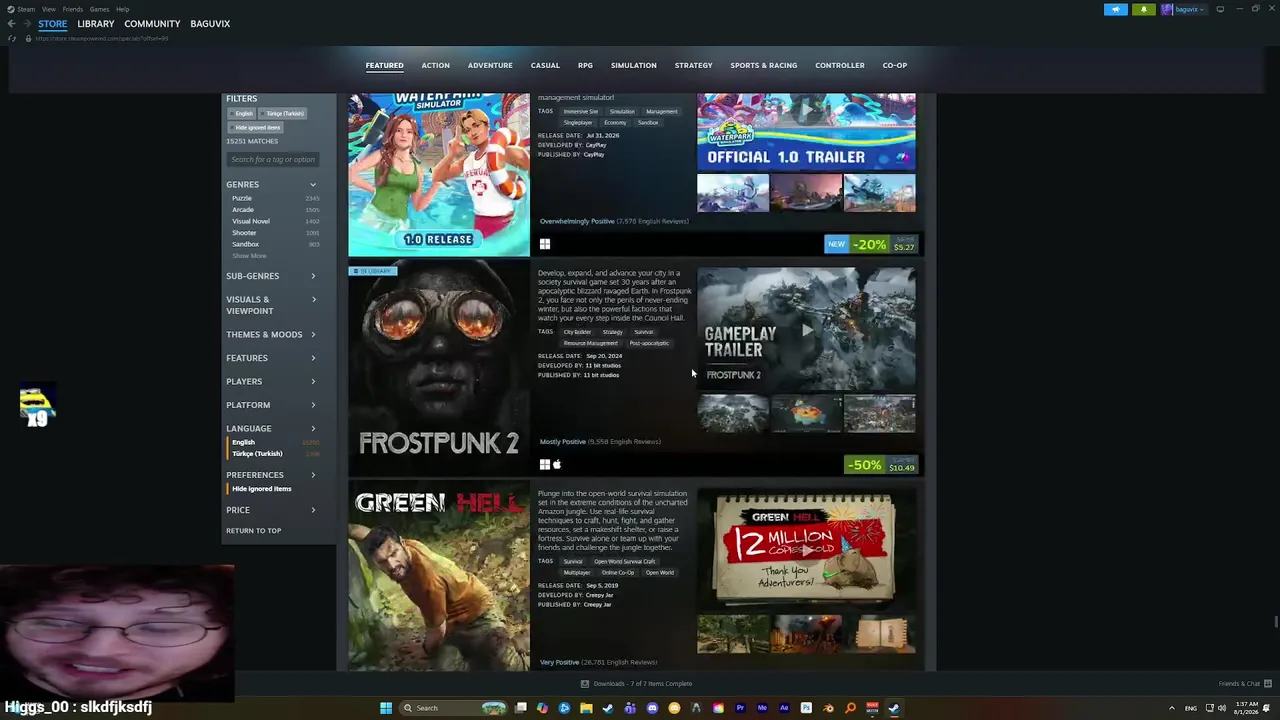Select the ACTION category tab
This screenshot has height=720, width=1280.
click(x=435, y=65)
